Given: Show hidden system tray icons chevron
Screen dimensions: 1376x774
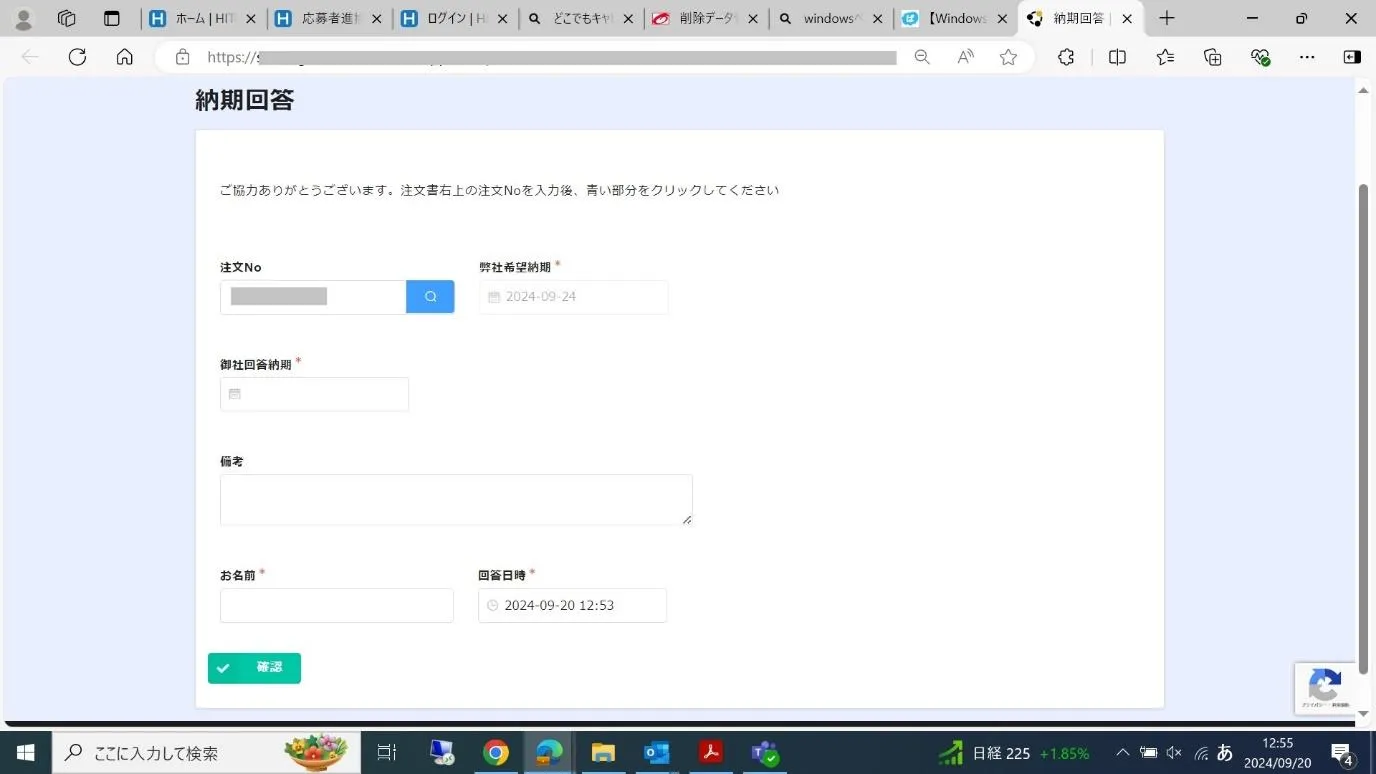Looking at the screenshot, I should [x=1122, y=753].
